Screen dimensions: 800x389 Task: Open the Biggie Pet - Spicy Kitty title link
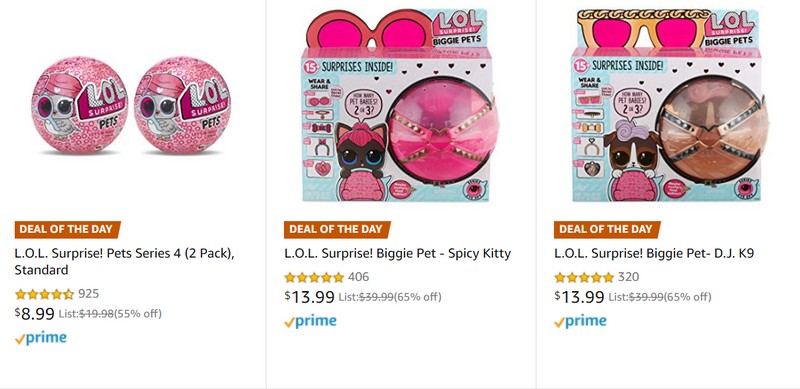(397, 253)
